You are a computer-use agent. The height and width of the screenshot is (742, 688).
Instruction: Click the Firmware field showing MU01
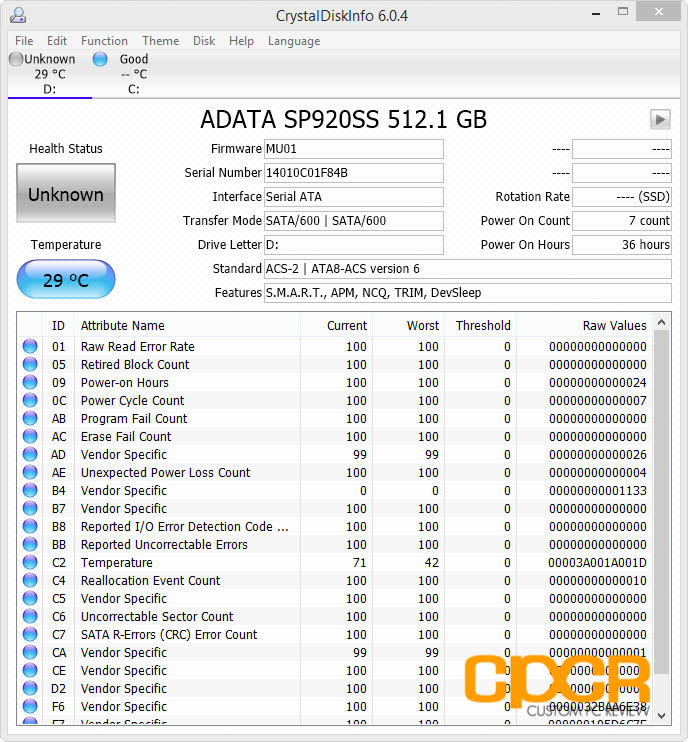[353, 149]
